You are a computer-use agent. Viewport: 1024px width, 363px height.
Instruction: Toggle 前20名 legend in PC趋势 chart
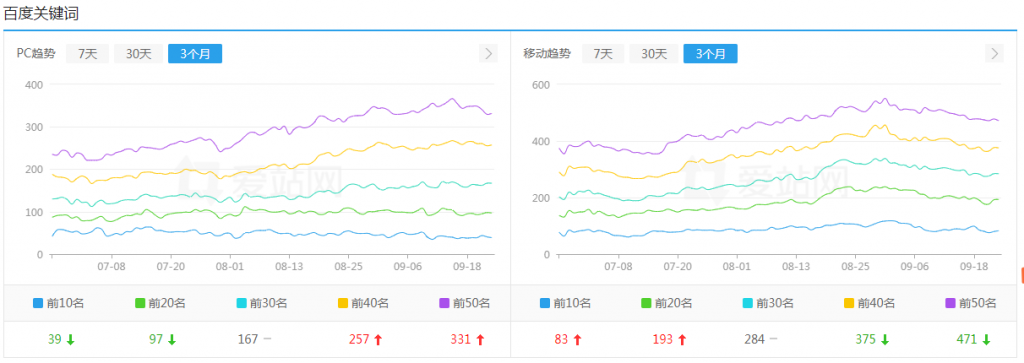point(160,303)
